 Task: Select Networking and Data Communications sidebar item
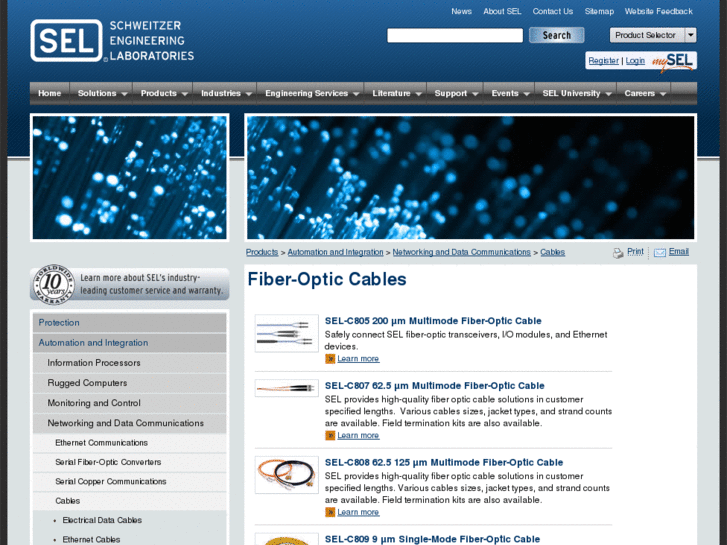click(129, 423)
